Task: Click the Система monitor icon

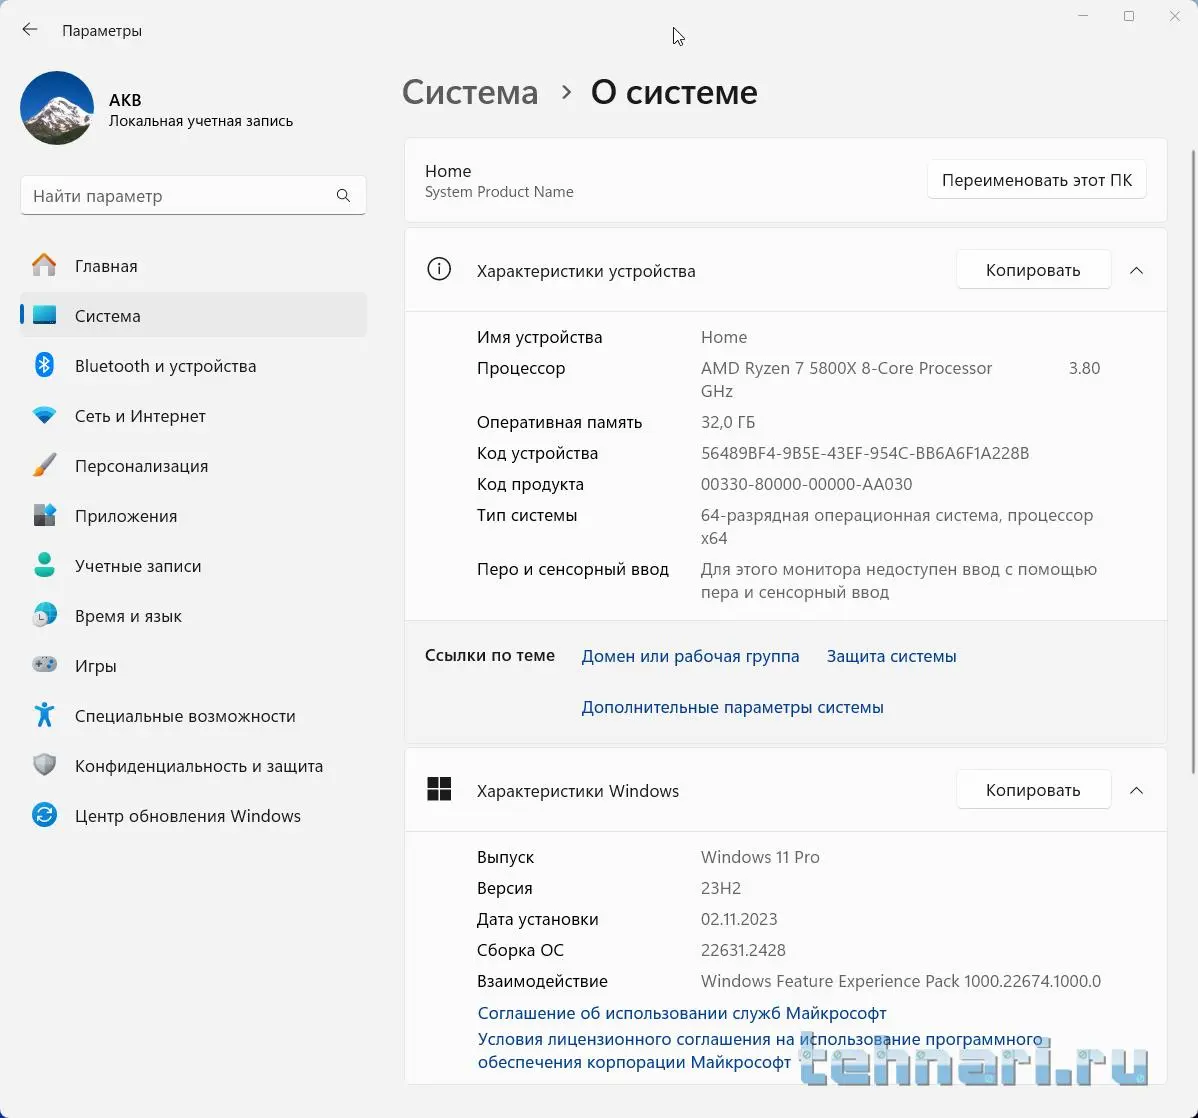Action: click(x=44, y=315)
